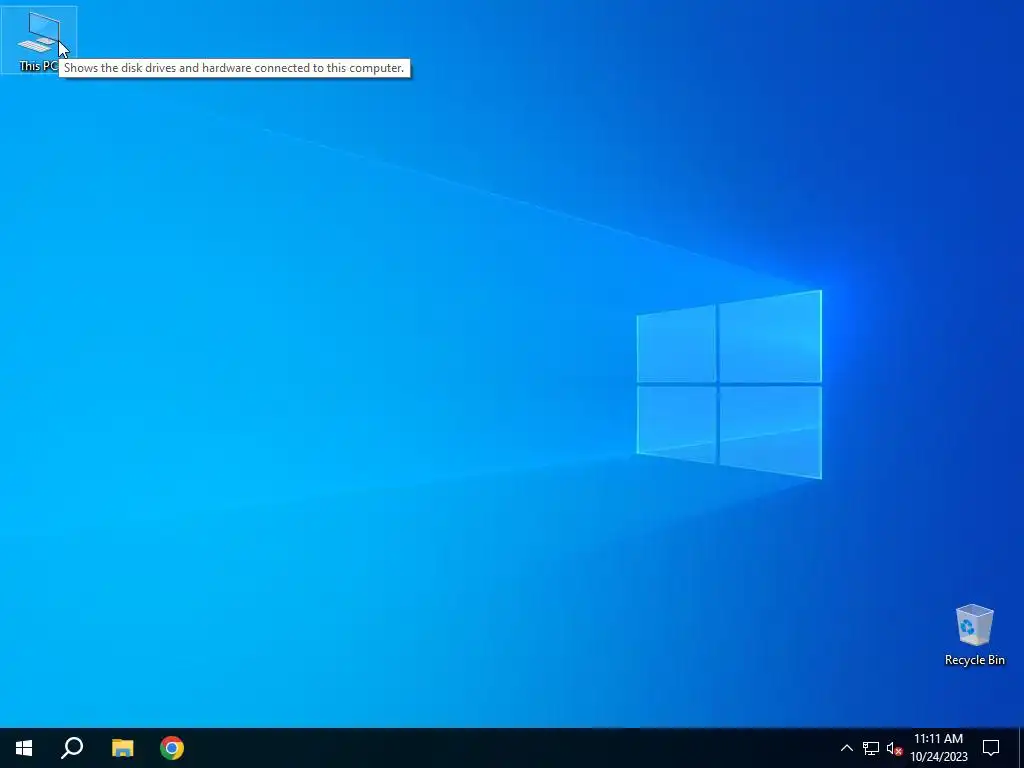The image size is (1024, 768).
Task: Open the Windows Start menu
Action: [x=24, y=748]
